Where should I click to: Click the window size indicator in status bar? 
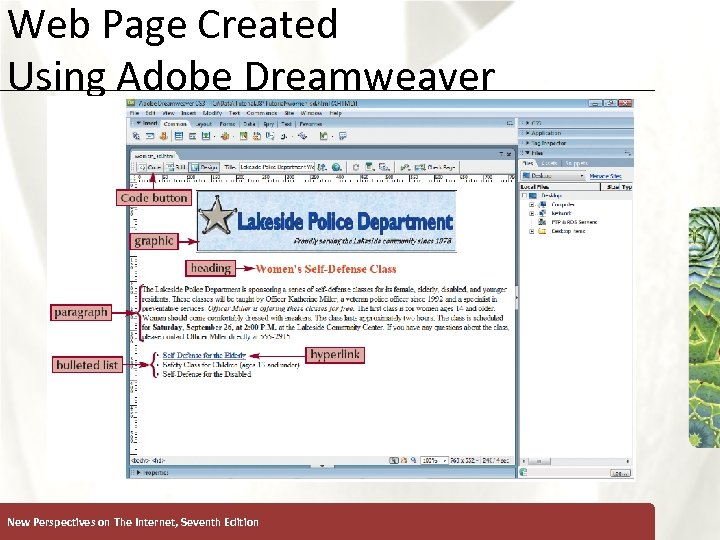(x=464, y=460)
